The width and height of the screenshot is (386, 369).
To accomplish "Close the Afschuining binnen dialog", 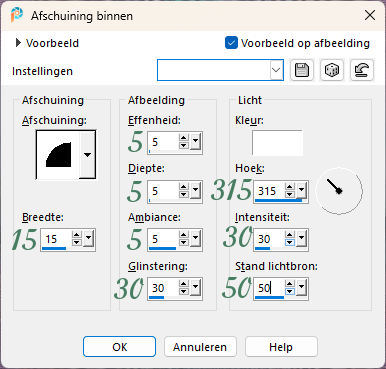I will [x=370, y=15].
